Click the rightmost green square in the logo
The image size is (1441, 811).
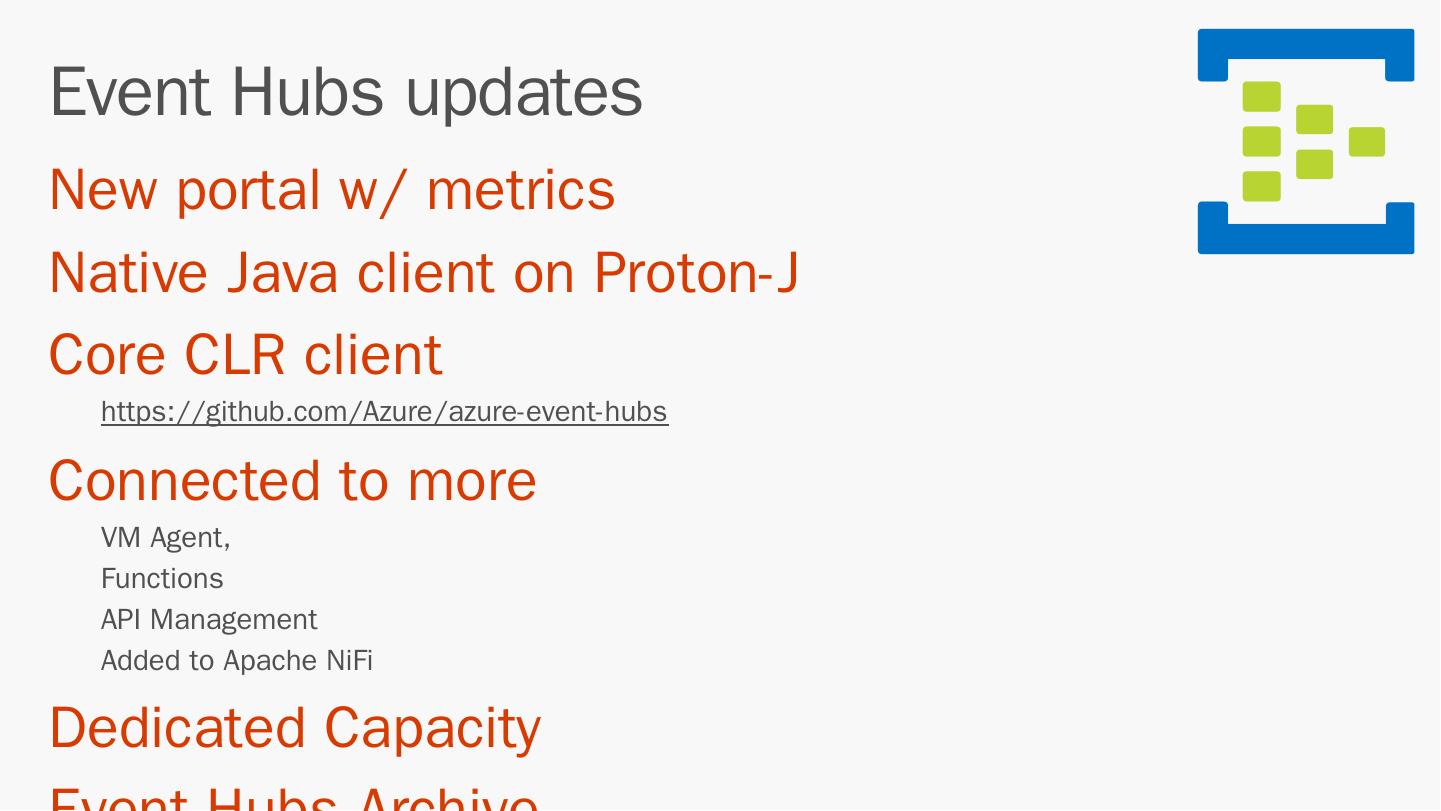(1366, 142)
